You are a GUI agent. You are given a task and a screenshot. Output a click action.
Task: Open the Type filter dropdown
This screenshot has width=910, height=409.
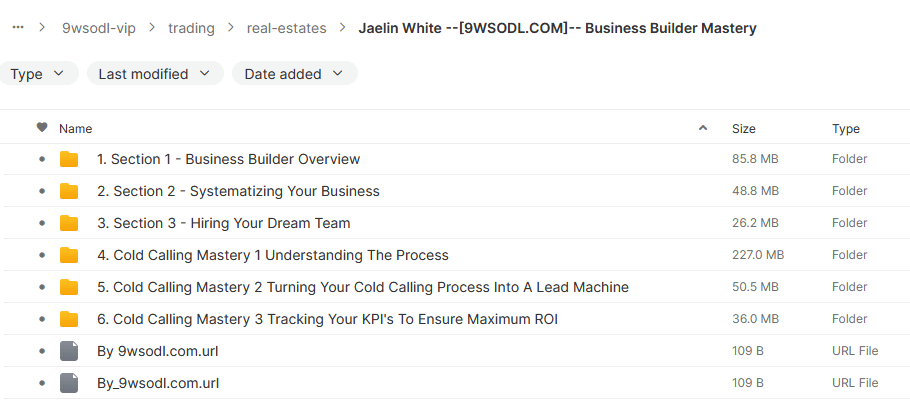(38, 73)
